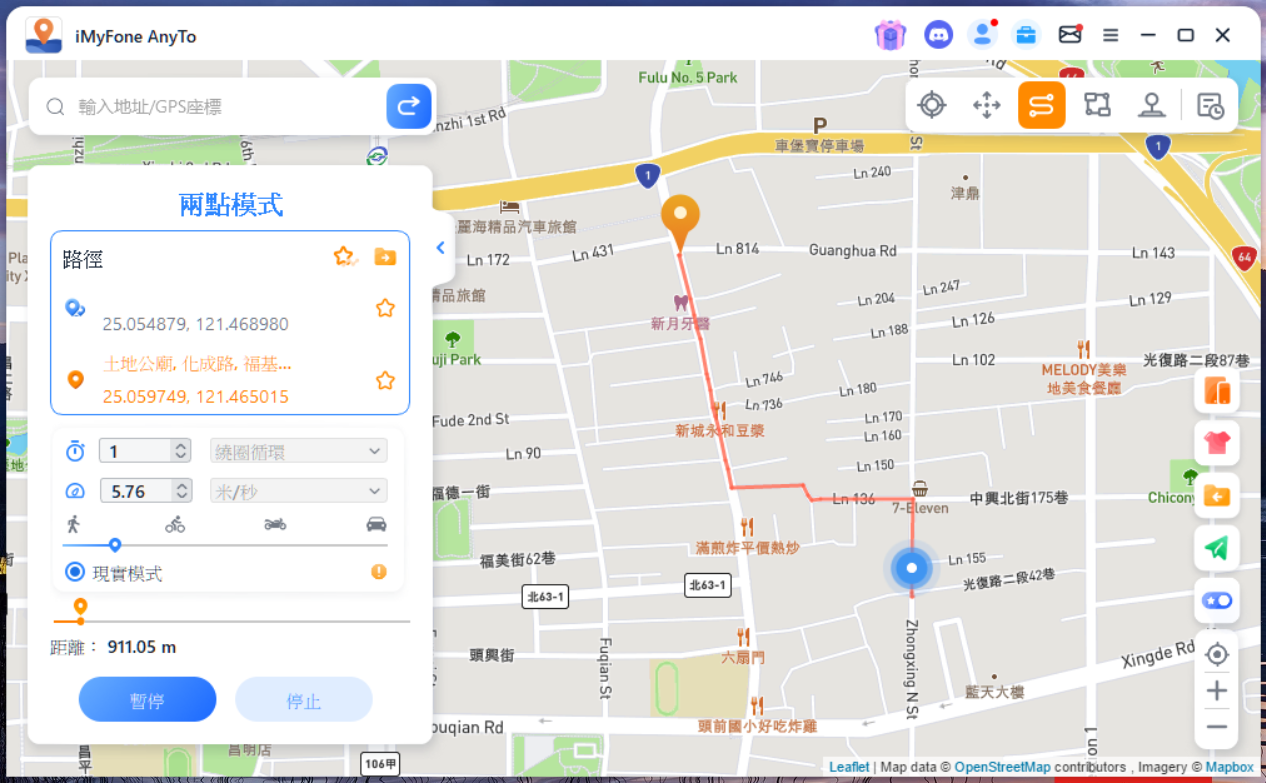The image size is (1266, 783).
Task: Click the paper plane icon on right sidebar
Action: coord(1216,547)
